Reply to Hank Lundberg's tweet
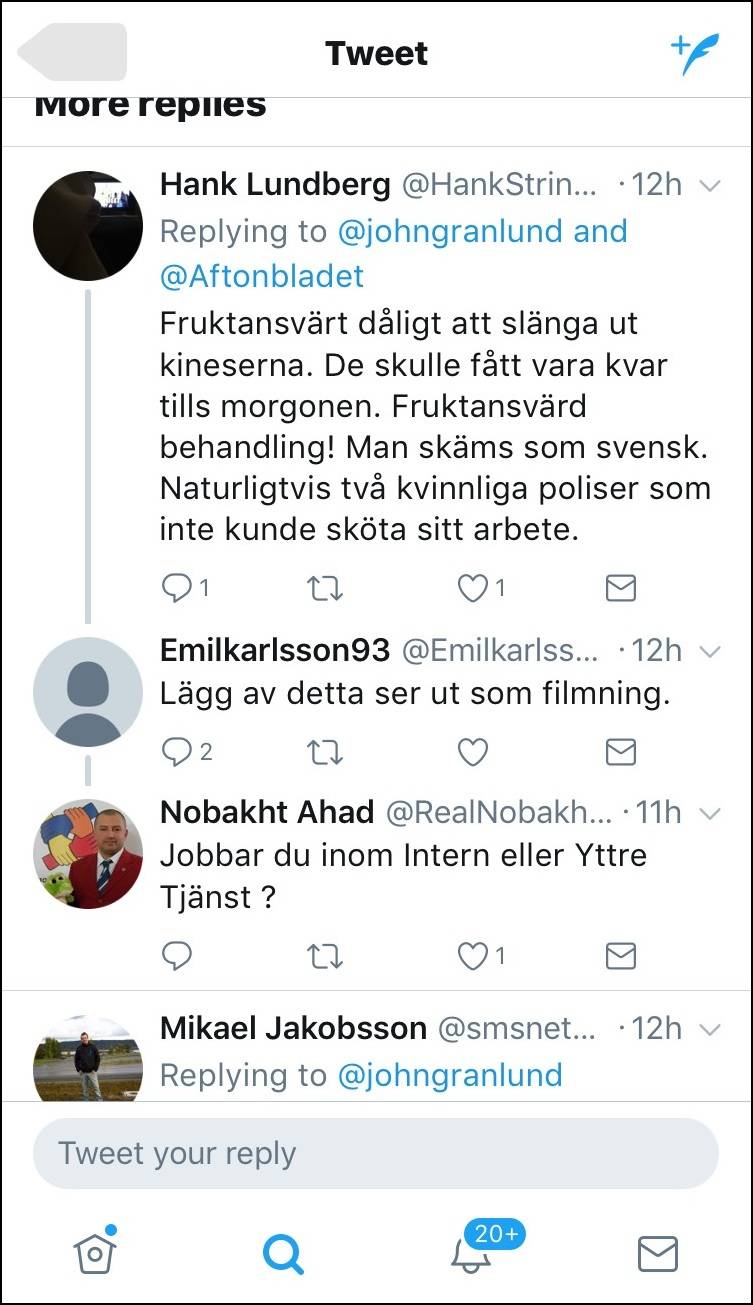The width and height of the screenshot is (753, 1305). (x=176, y=589)
